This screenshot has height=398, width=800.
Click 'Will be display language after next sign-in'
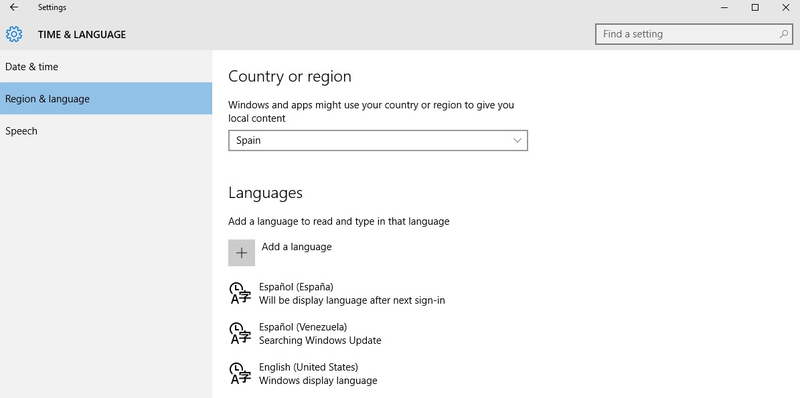[x=352, y=301]
